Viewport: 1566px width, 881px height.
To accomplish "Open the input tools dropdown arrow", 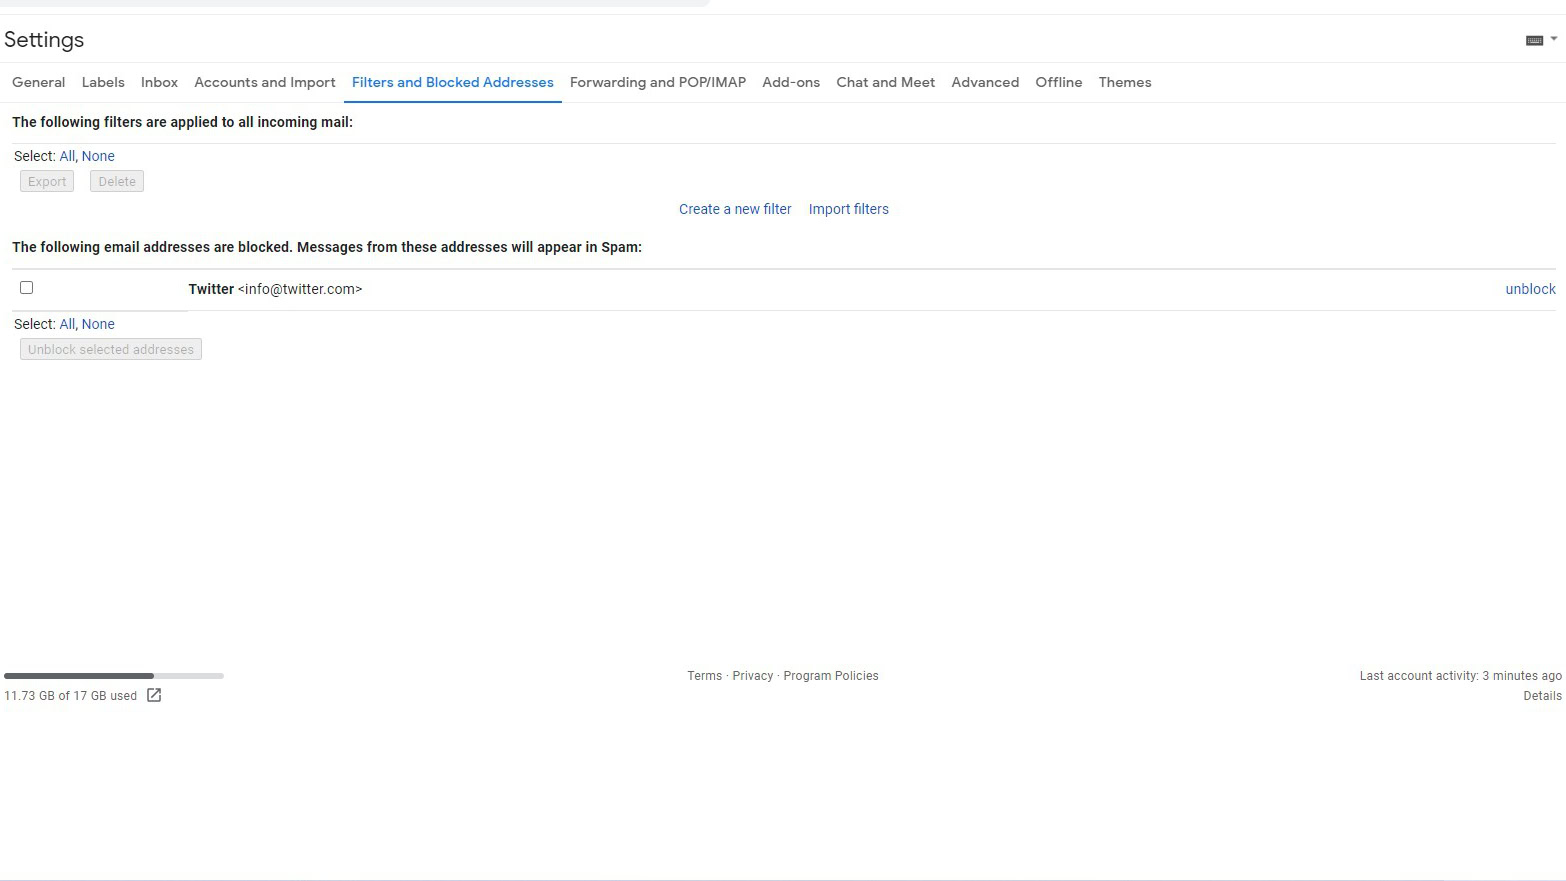I will click(1554, 39).
